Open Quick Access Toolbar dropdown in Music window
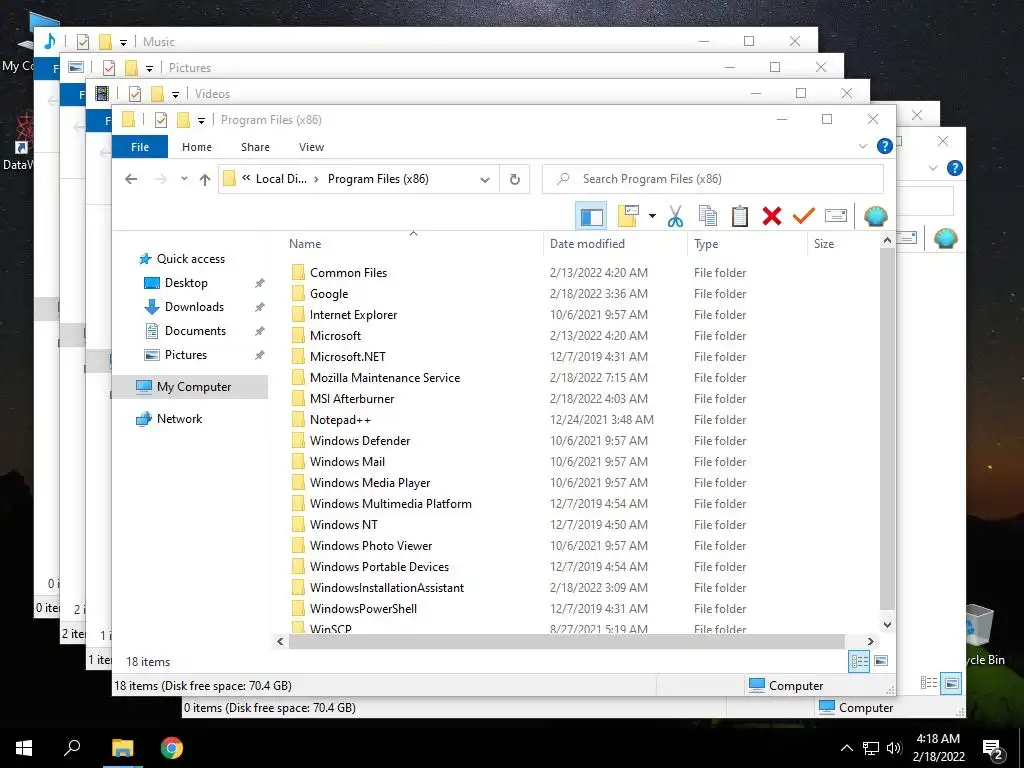The height and width of the screenshot is (768, 1024). pyautogui.click(x=123, y=42)
